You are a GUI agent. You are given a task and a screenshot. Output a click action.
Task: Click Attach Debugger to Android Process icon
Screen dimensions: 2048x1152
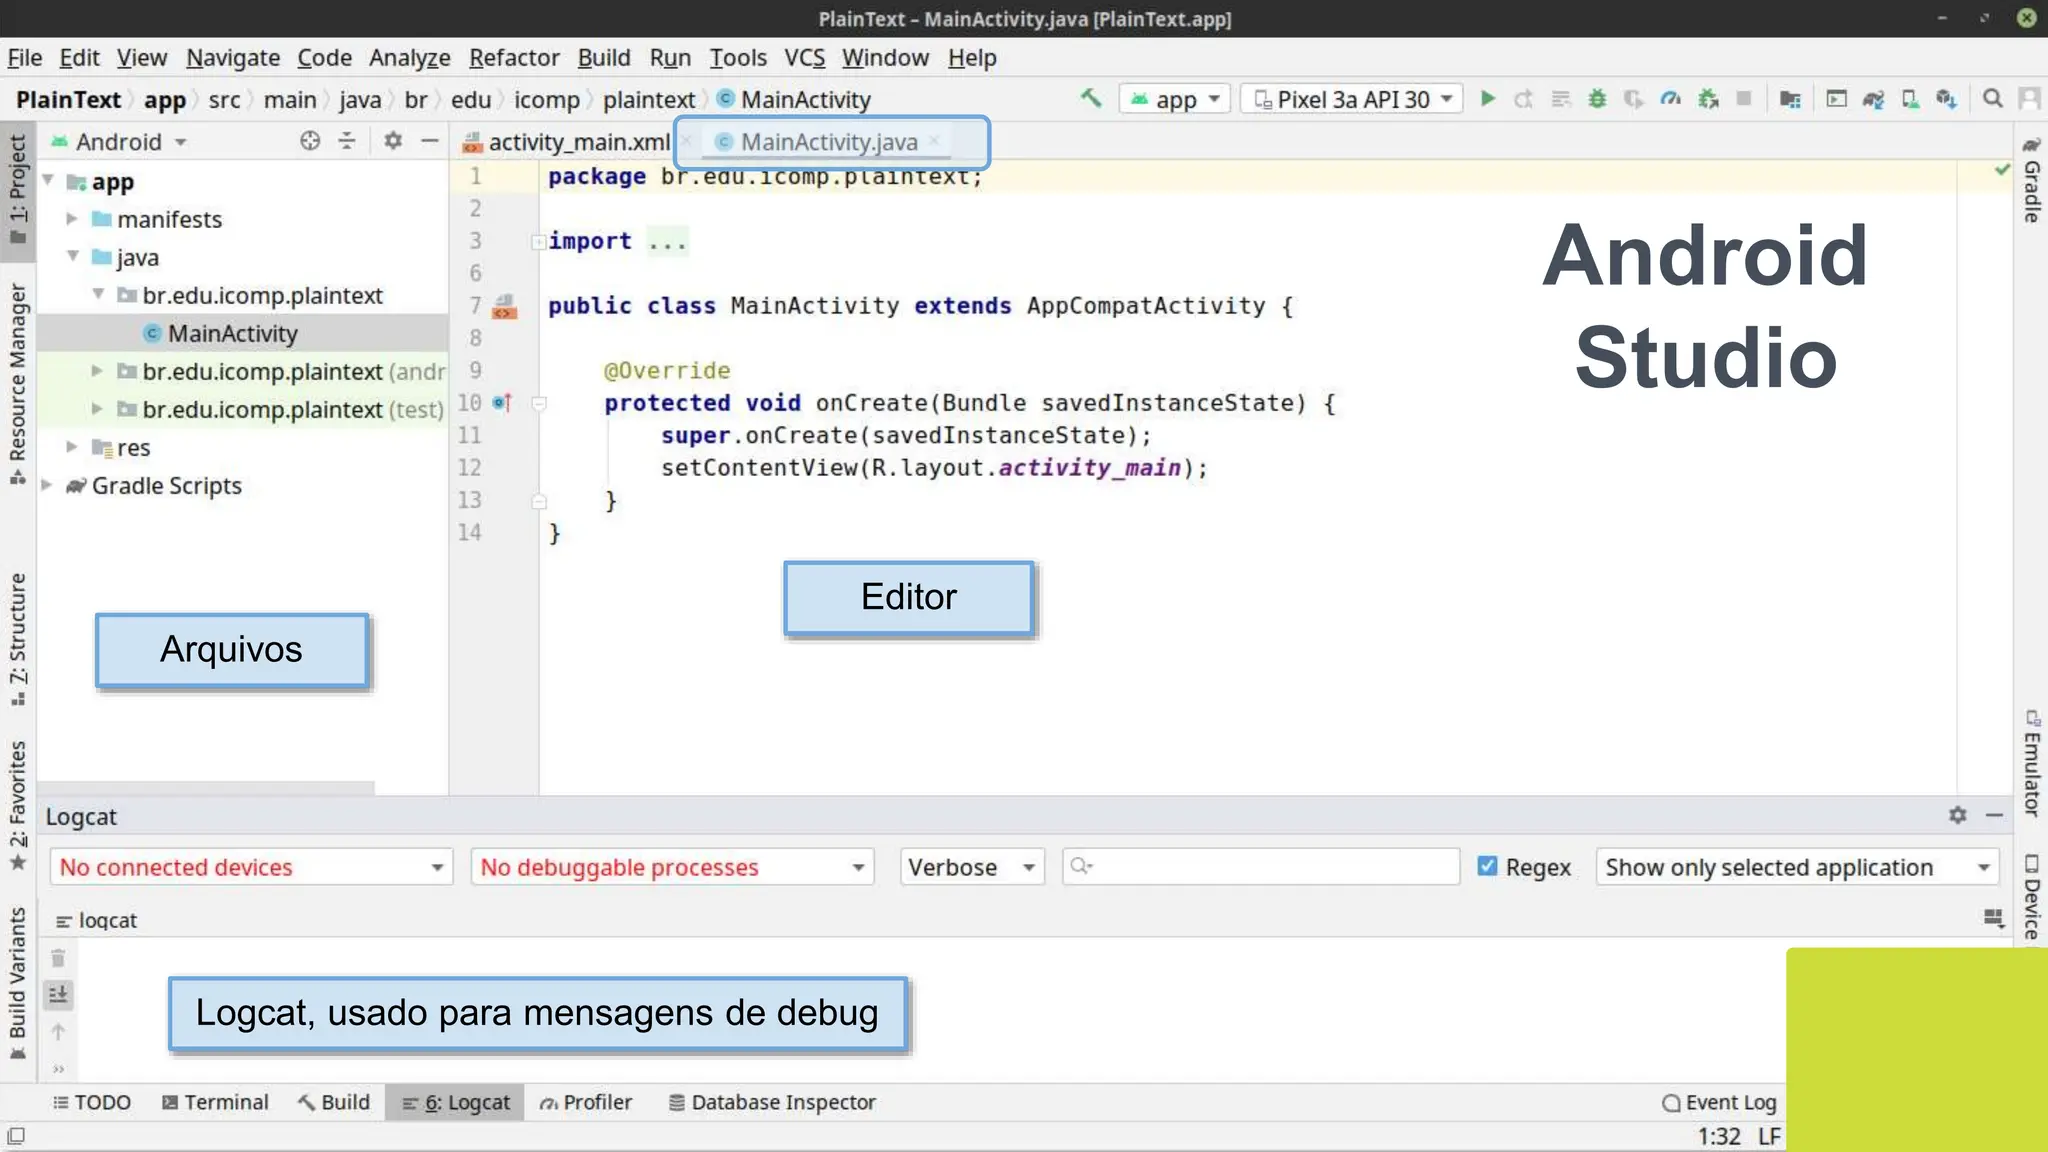coord(1708,98)
